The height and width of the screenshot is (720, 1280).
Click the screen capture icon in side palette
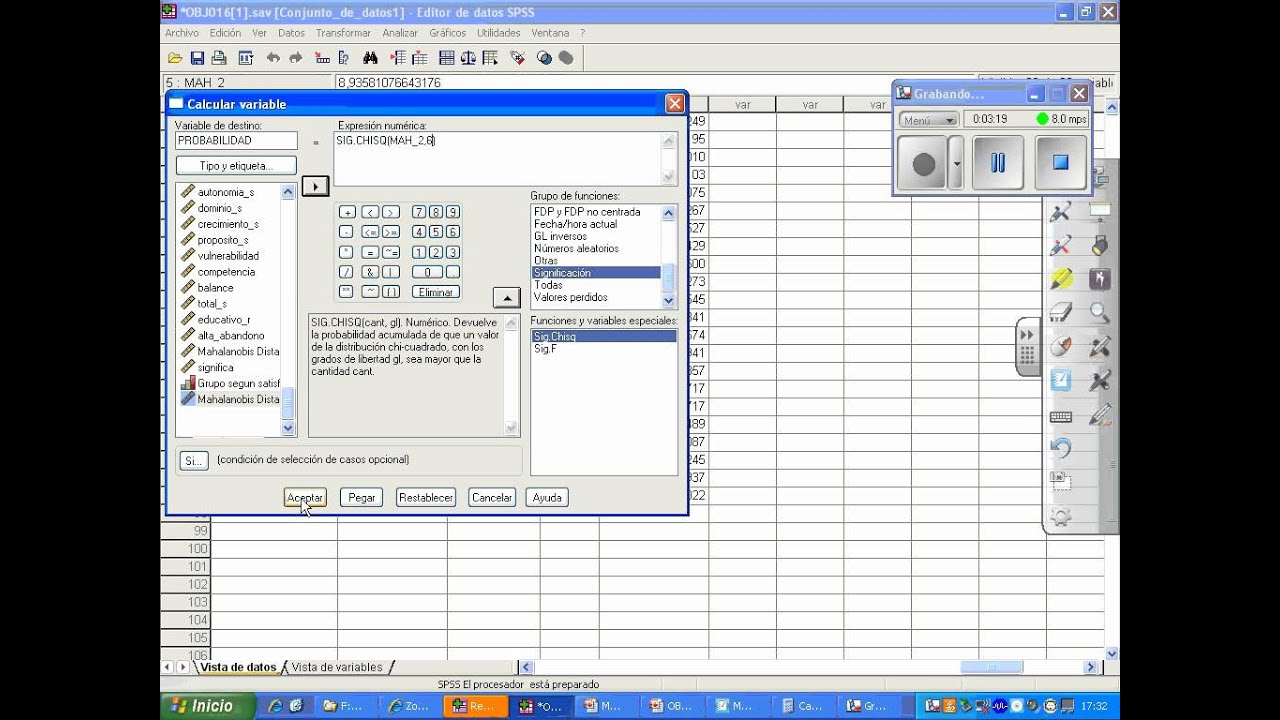[x=1061, y=482]
